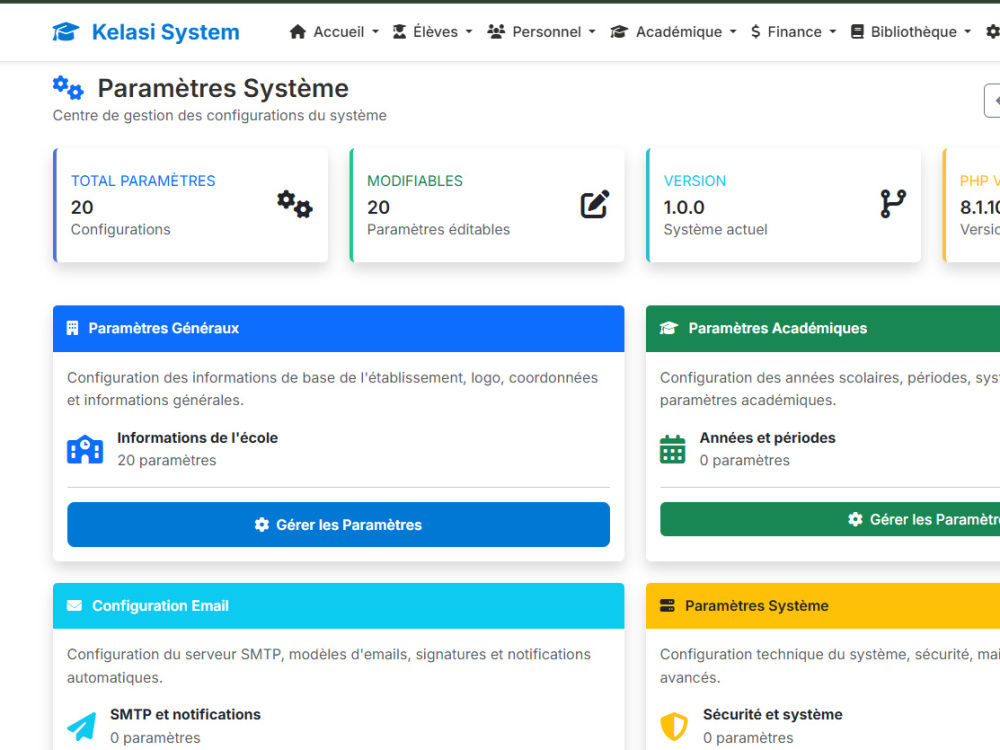This screenshot has height=750, width=1000.
Task: Click the branch icon in Version card
Action: 893,204
